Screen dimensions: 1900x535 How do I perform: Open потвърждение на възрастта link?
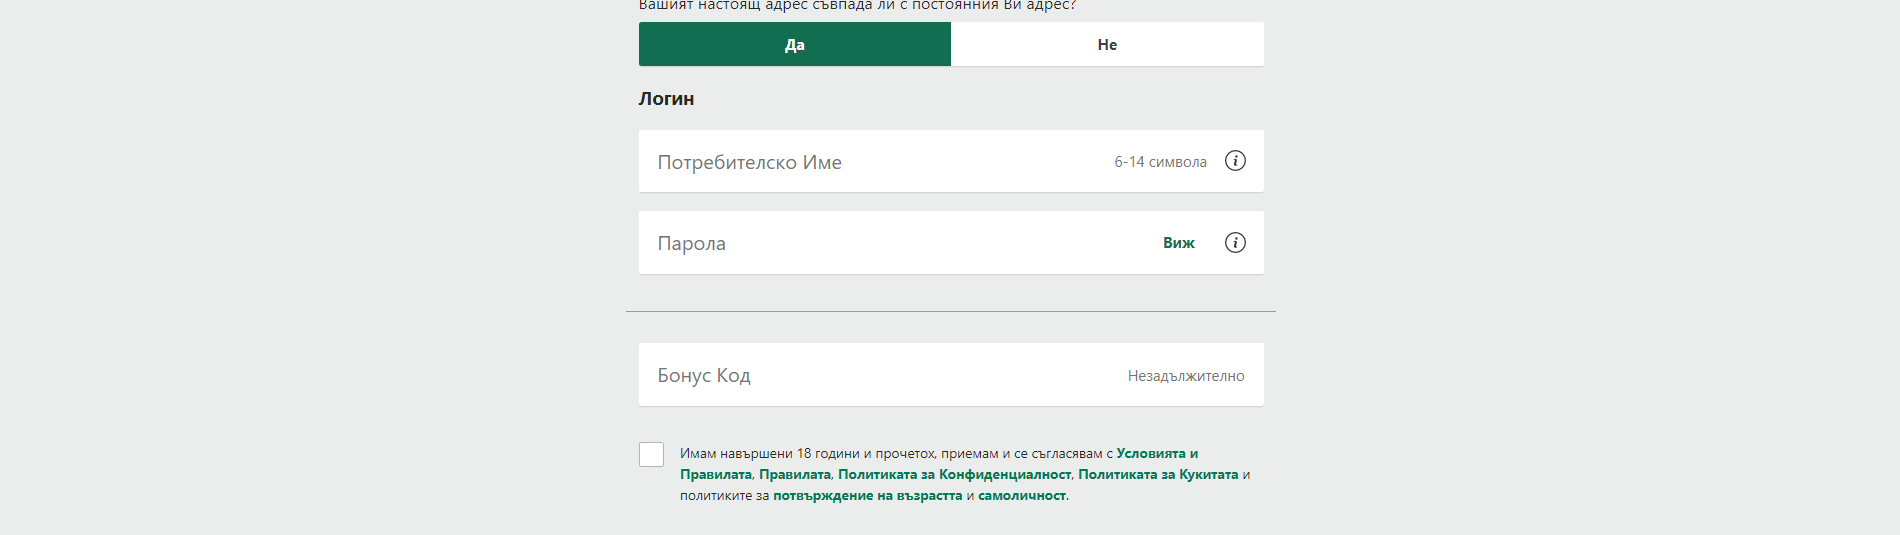867,496
